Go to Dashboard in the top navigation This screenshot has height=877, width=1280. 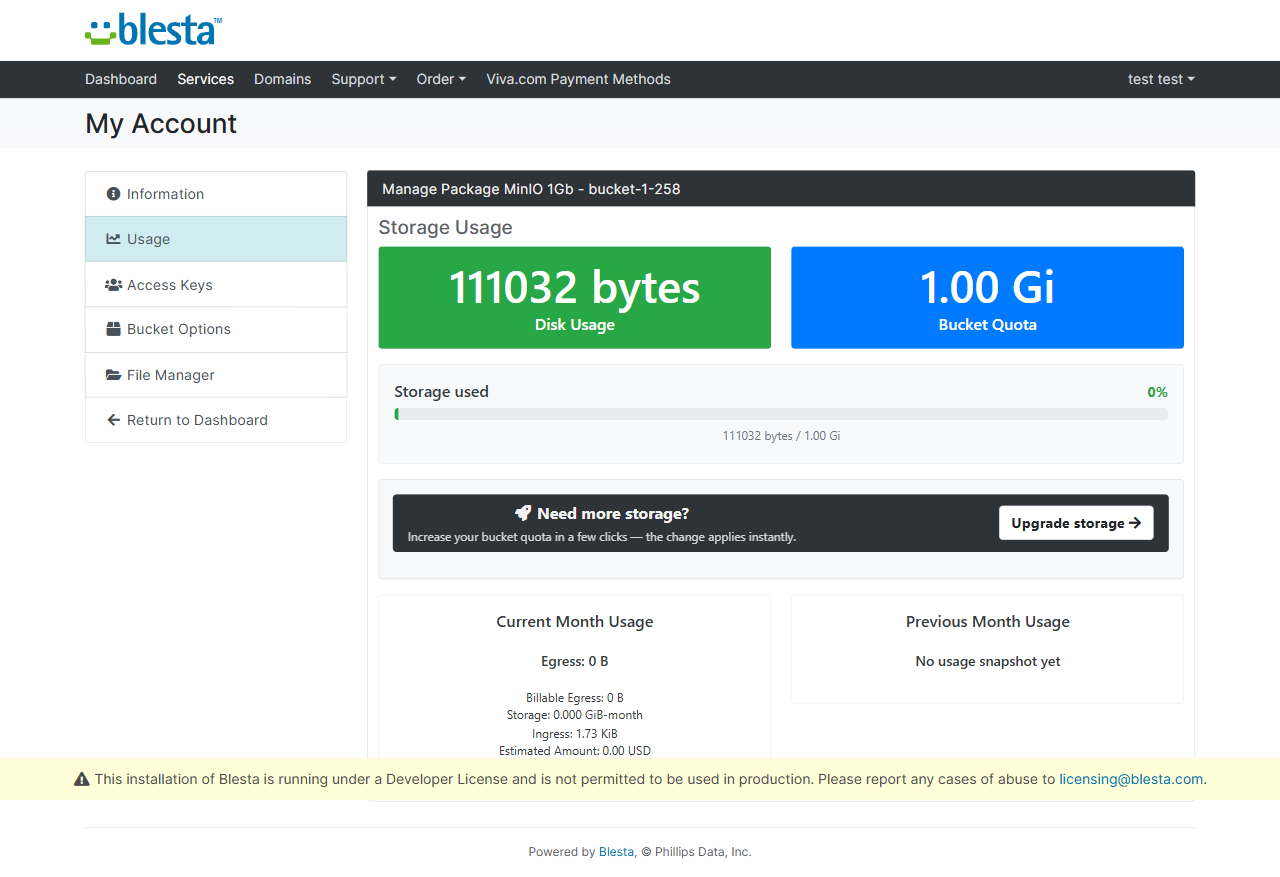pyautogui.click(x=121, y=79)
